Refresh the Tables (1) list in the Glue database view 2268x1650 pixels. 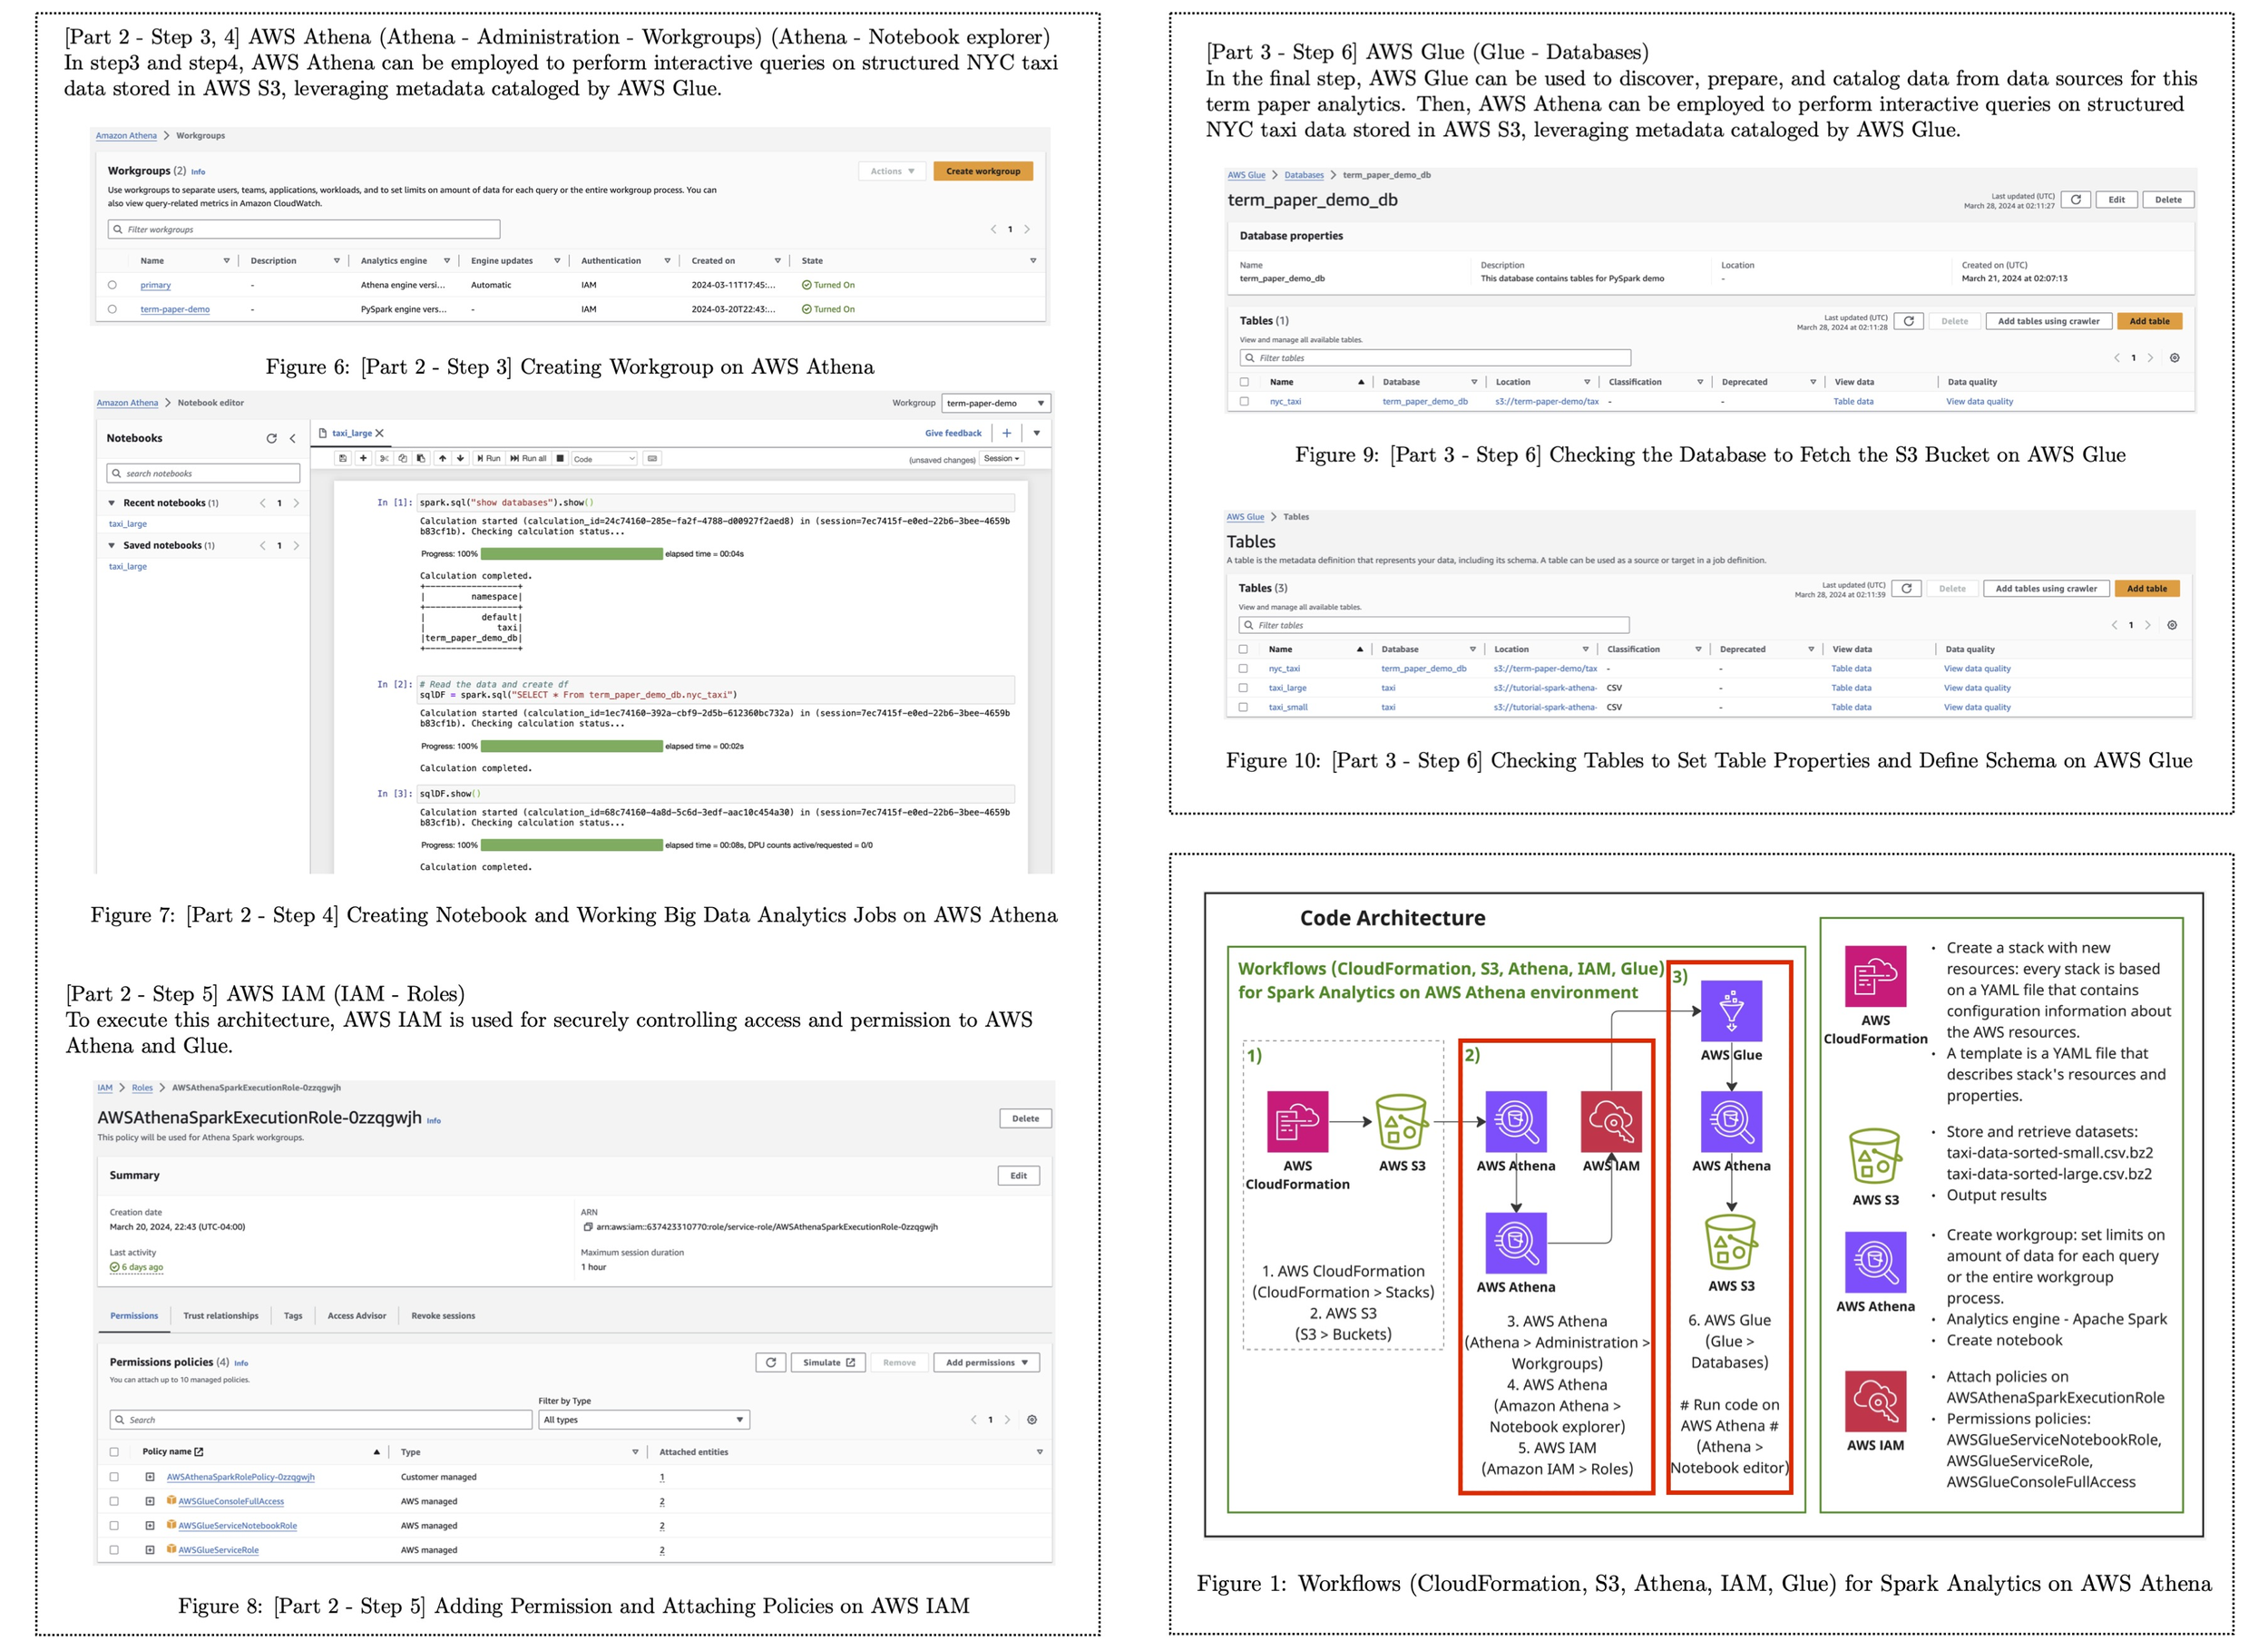coord(1908,321)
